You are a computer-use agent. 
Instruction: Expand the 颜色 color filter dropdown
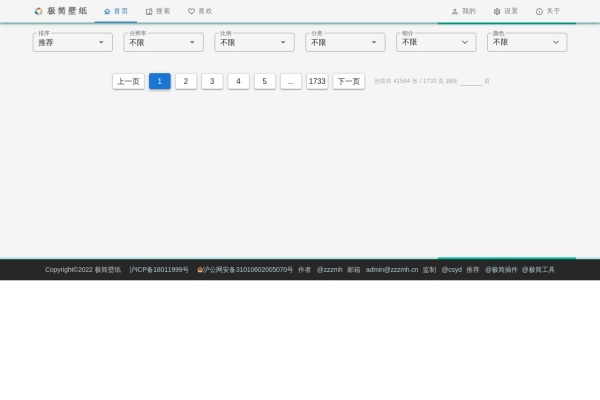527,43
